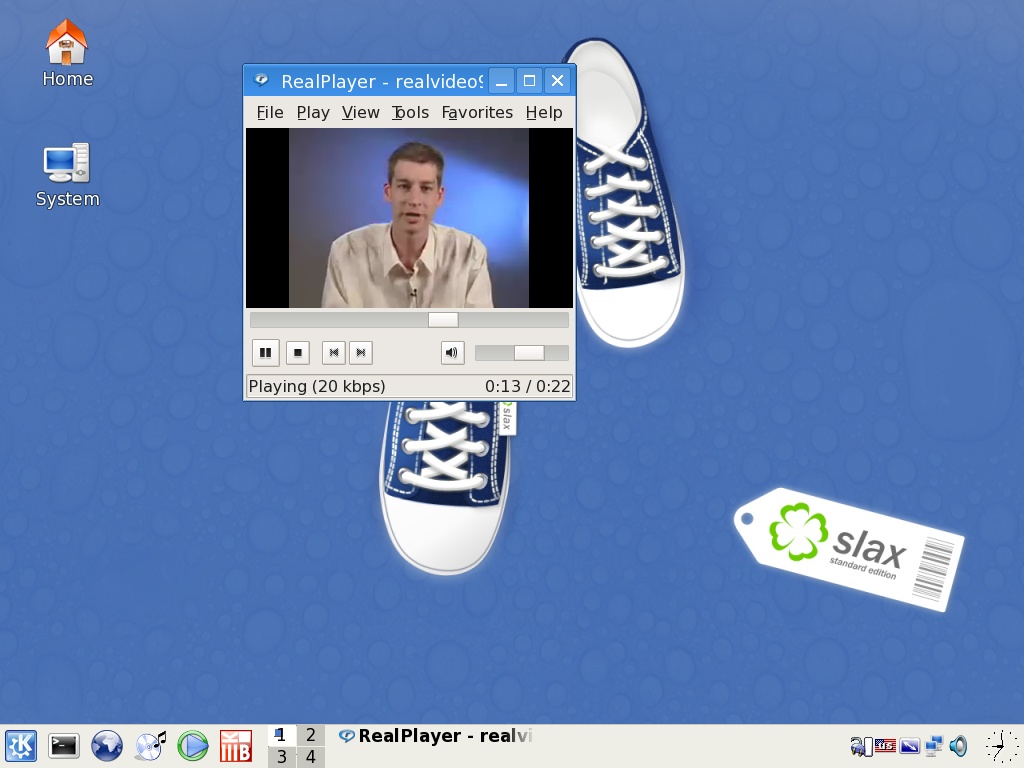Launch the CD music player icon
Screen dimensions: 1024x768
[x=150, y=746]
